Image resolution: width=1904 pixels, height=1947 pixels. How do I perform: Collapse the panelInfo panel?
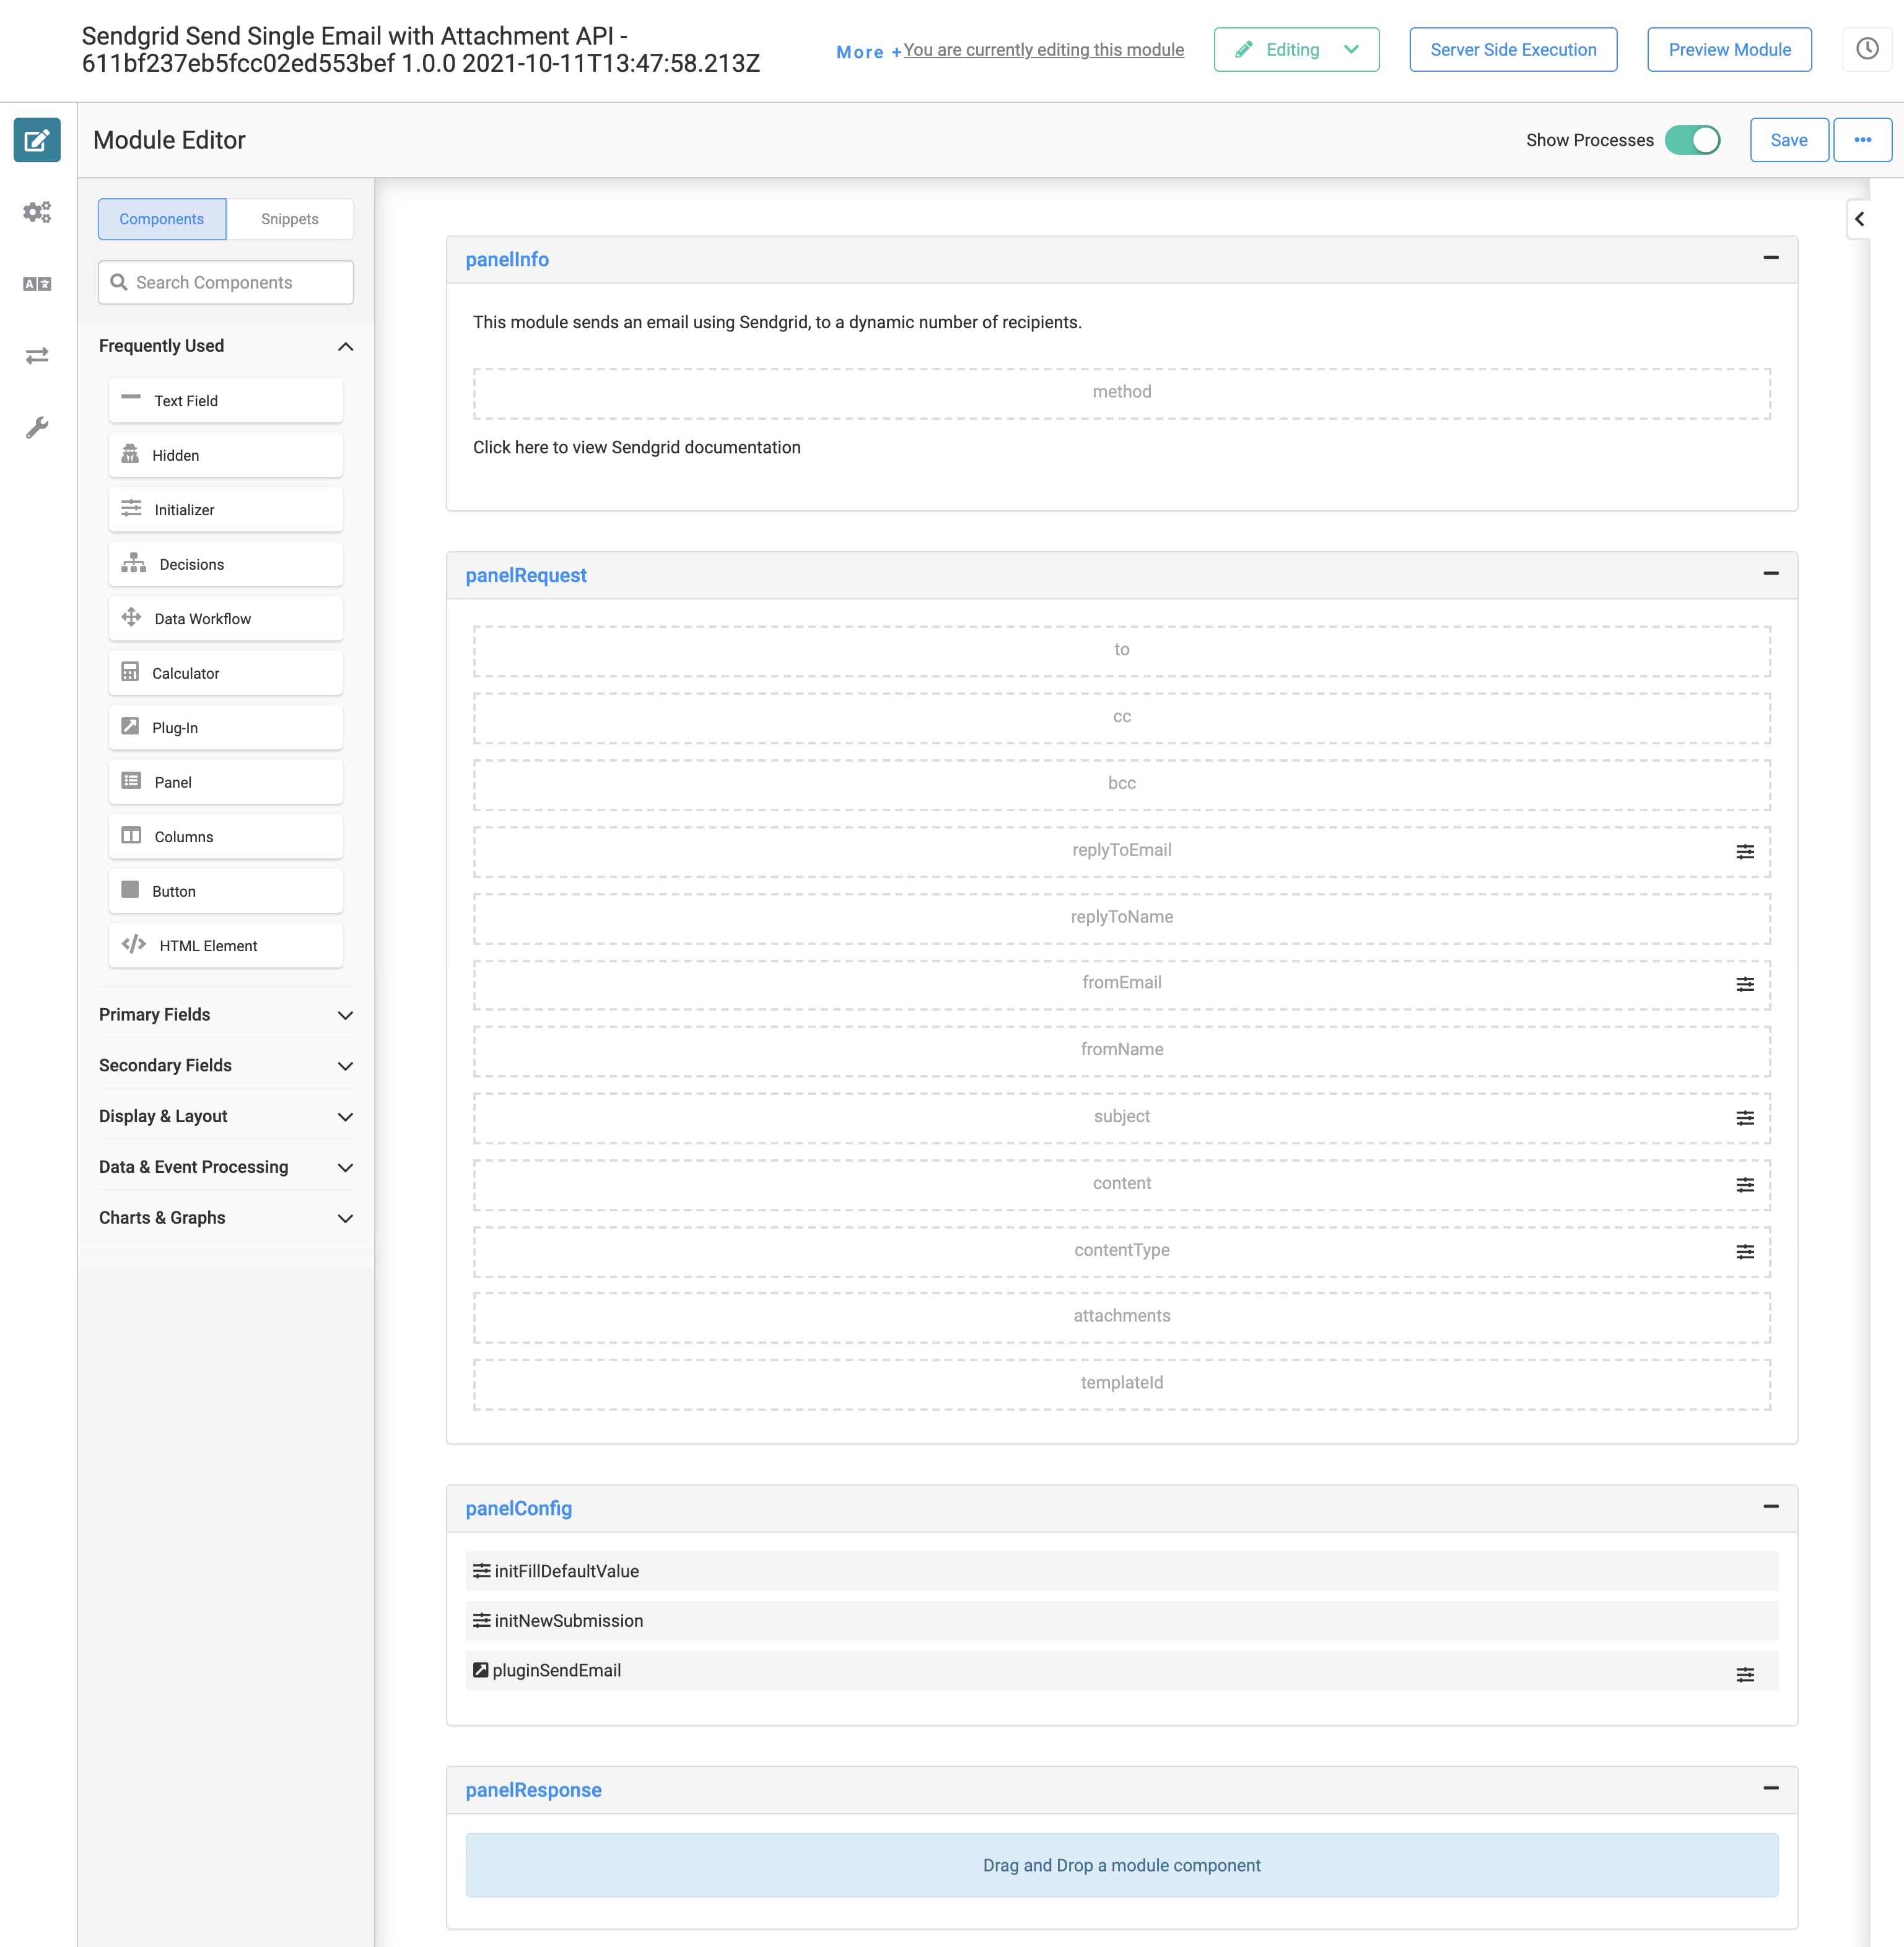pyautogui.click(x=1770, y=258)
